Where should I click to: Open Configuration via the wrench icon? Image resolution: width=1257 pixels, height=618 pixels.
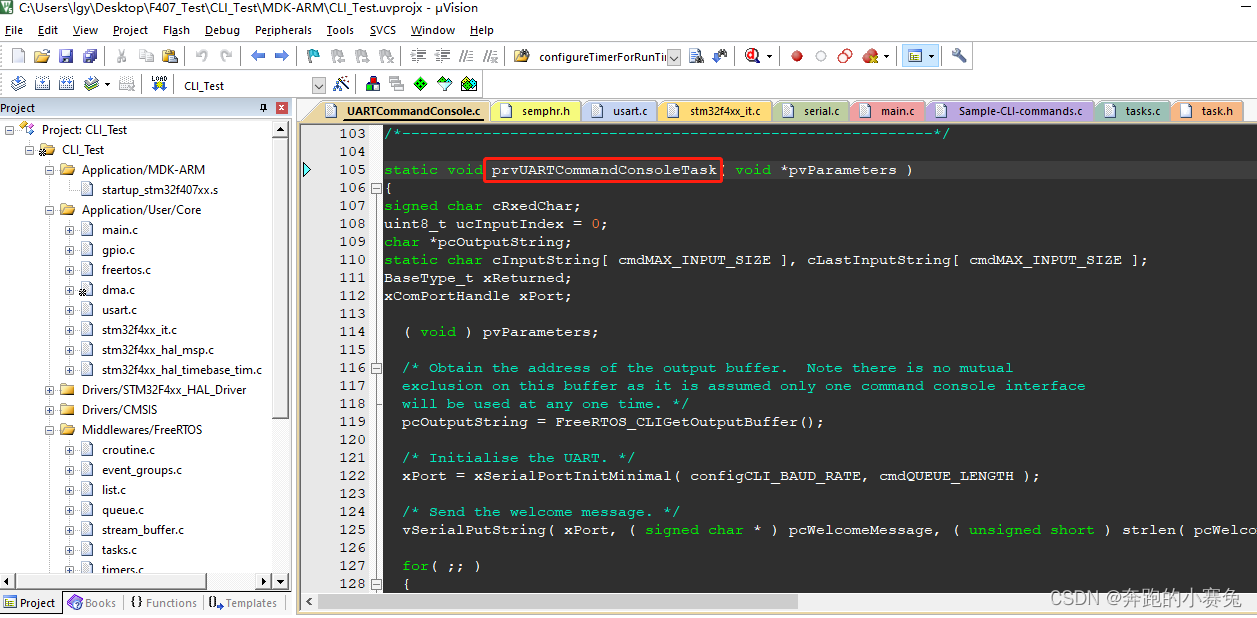(959, 56)
